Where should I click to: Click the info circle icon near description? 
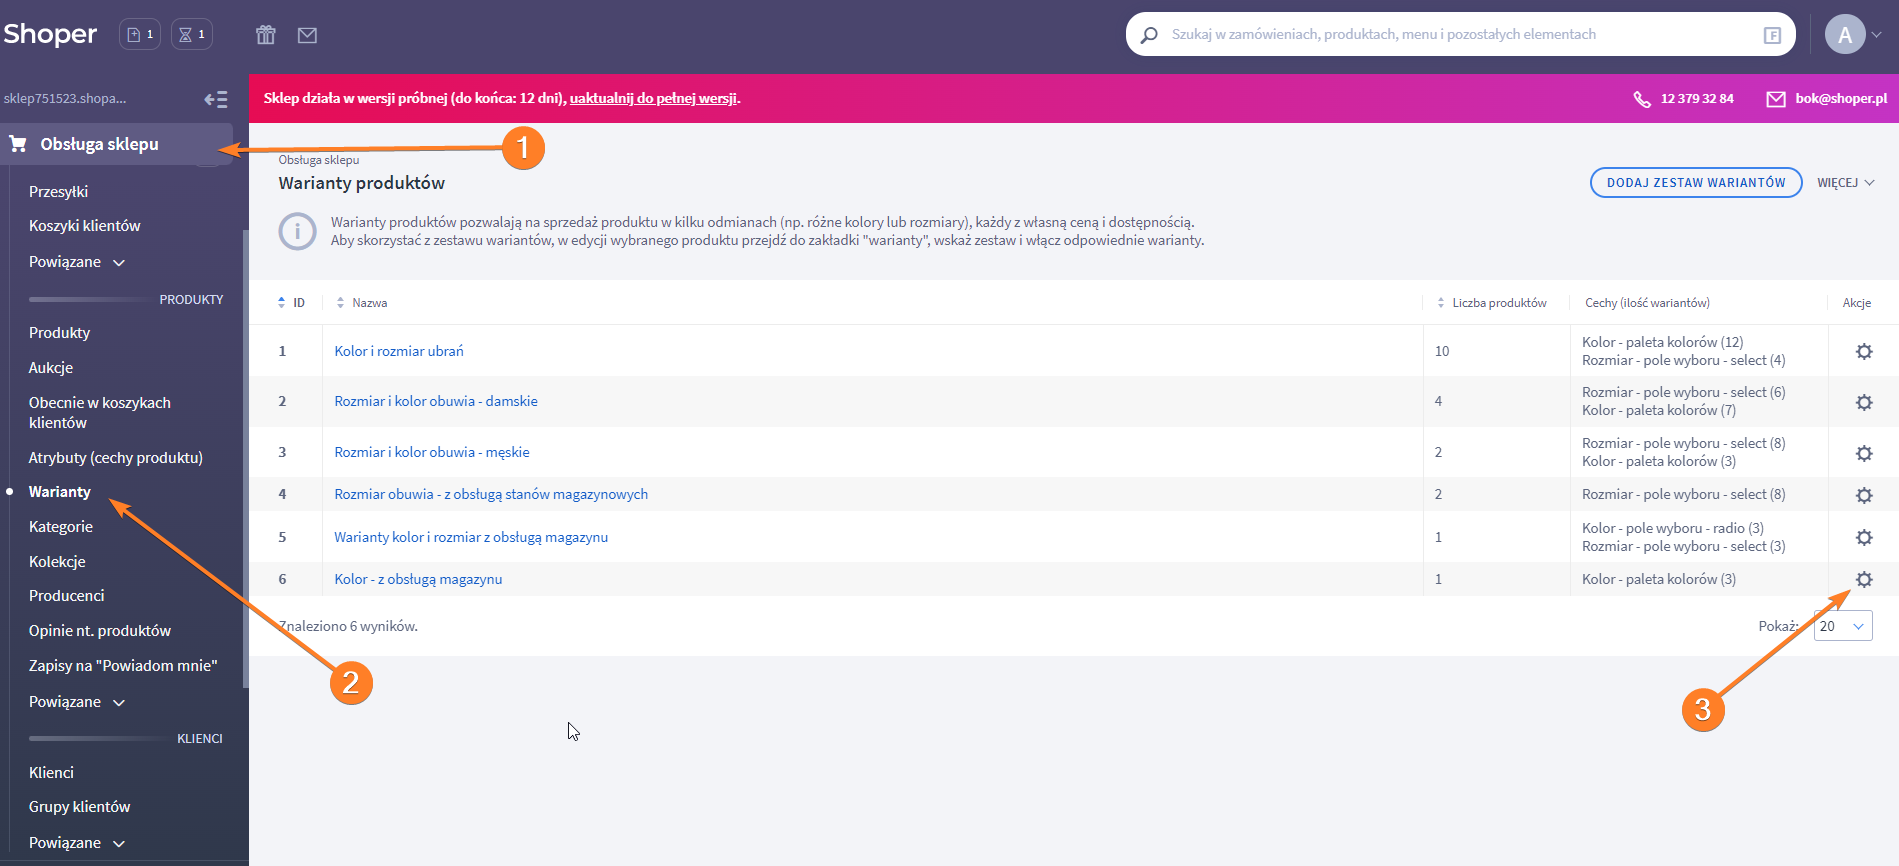pos(297,232)
